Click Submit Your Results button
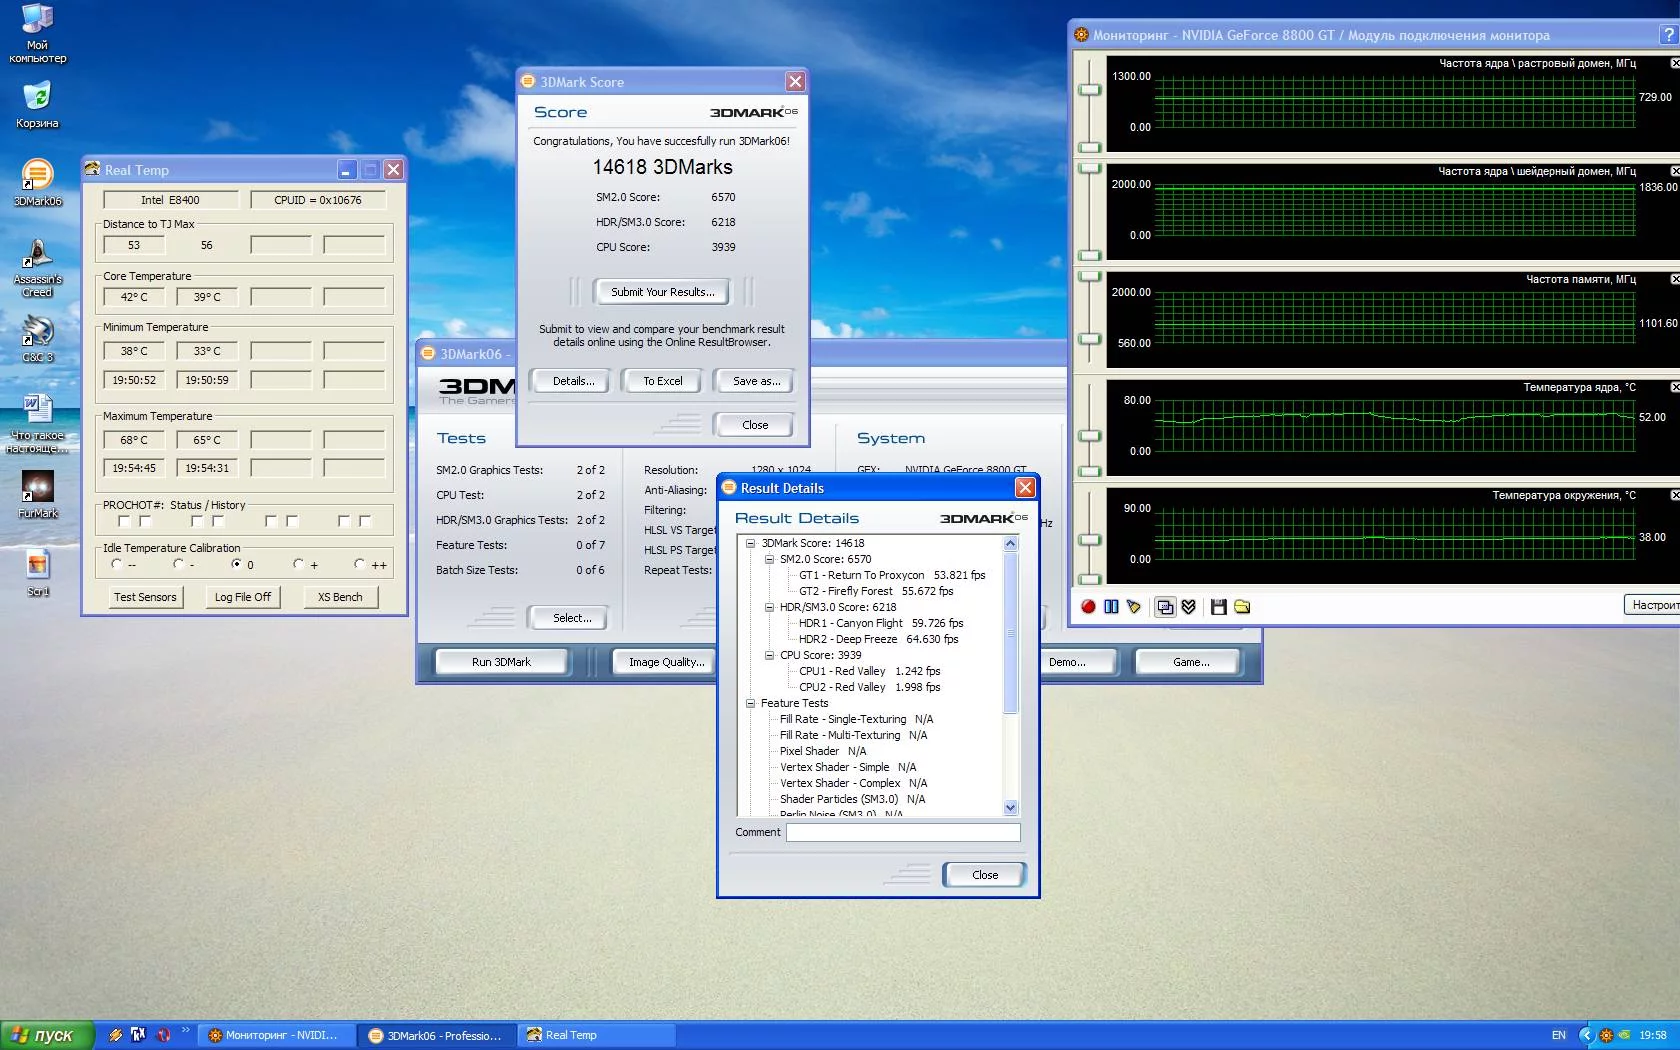Image resolution: width=1680 pixels, height=1050 pixels. pyautogui.click(x=663, y=292)
